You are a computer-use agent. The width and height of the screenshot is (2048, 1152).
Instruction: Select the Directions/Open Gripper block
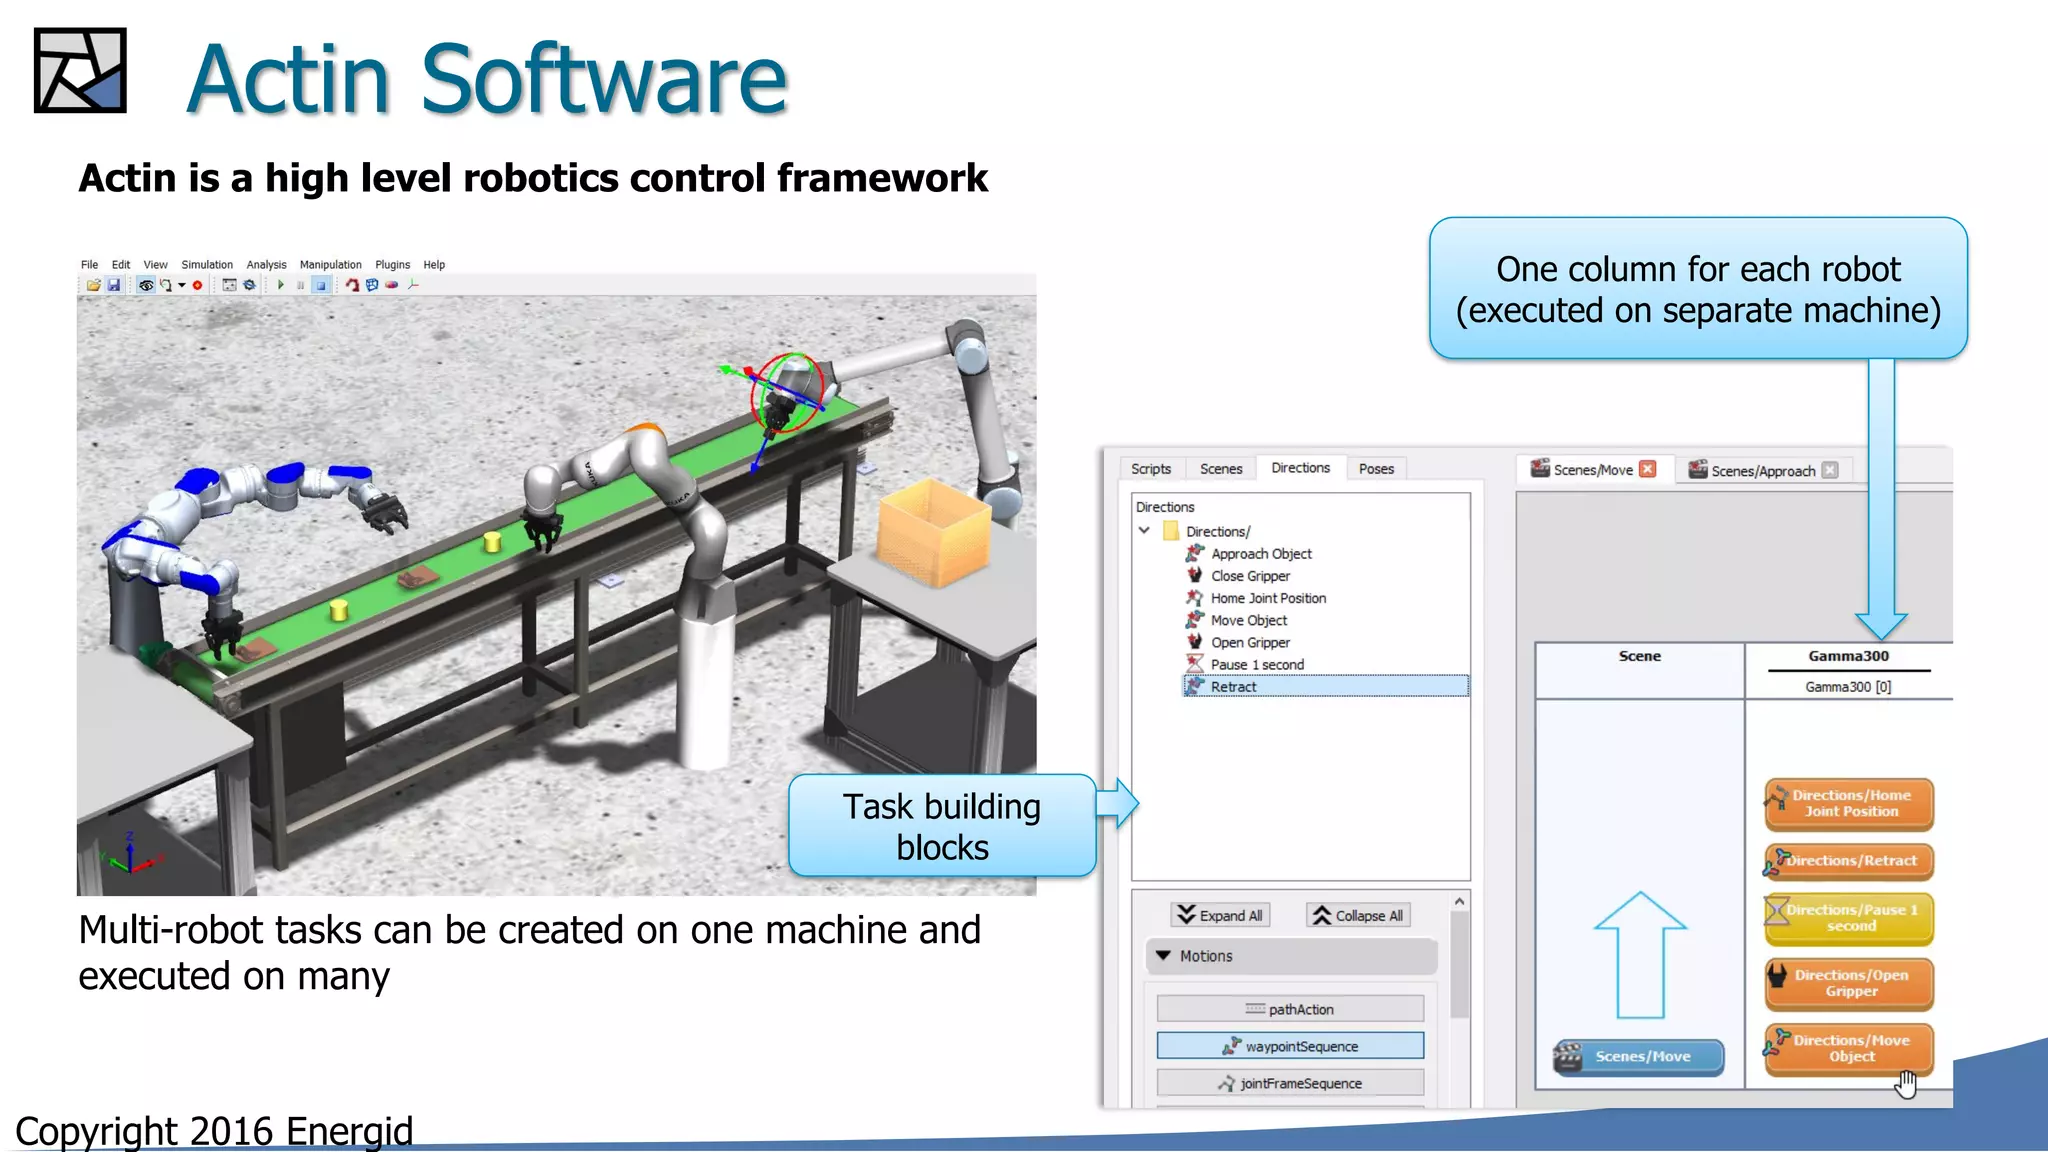pyautogui.click(x=1849, y=983)
